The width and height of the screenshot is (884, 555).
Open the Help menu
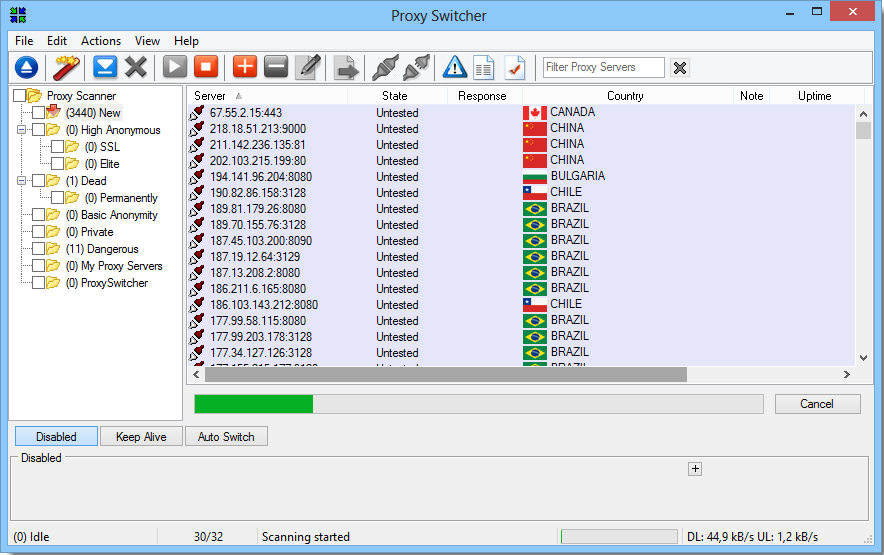[186, 41]
